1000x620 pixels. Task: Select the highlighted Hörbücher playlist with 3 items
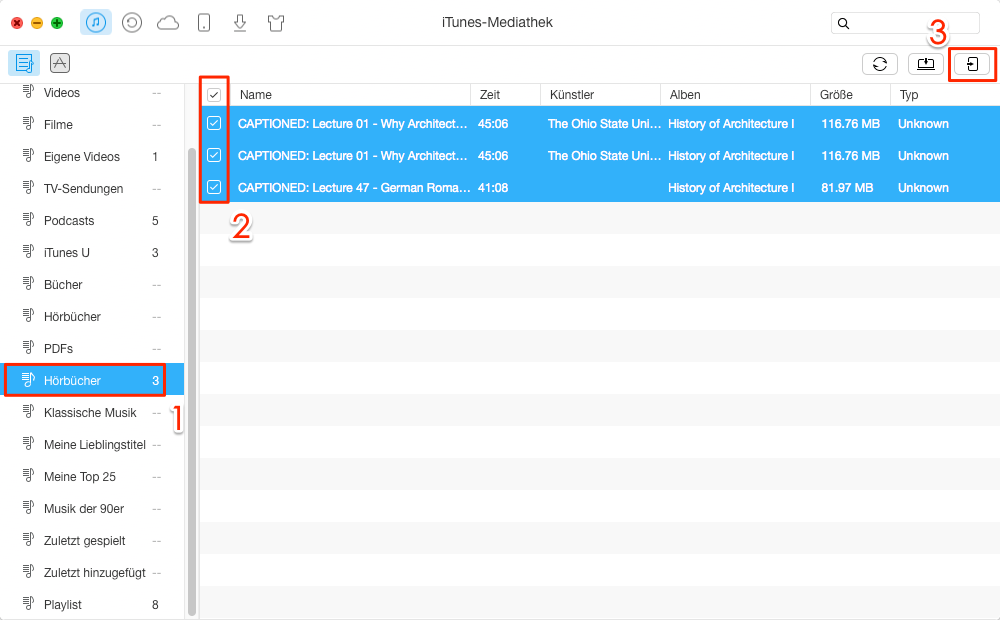coord(92,380)
